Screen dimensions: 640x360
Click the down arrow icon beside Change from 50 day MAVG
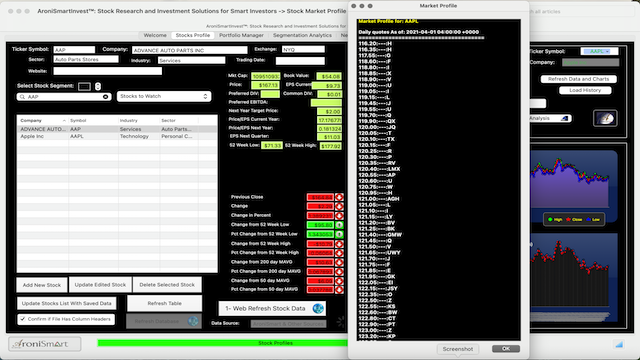339,281
